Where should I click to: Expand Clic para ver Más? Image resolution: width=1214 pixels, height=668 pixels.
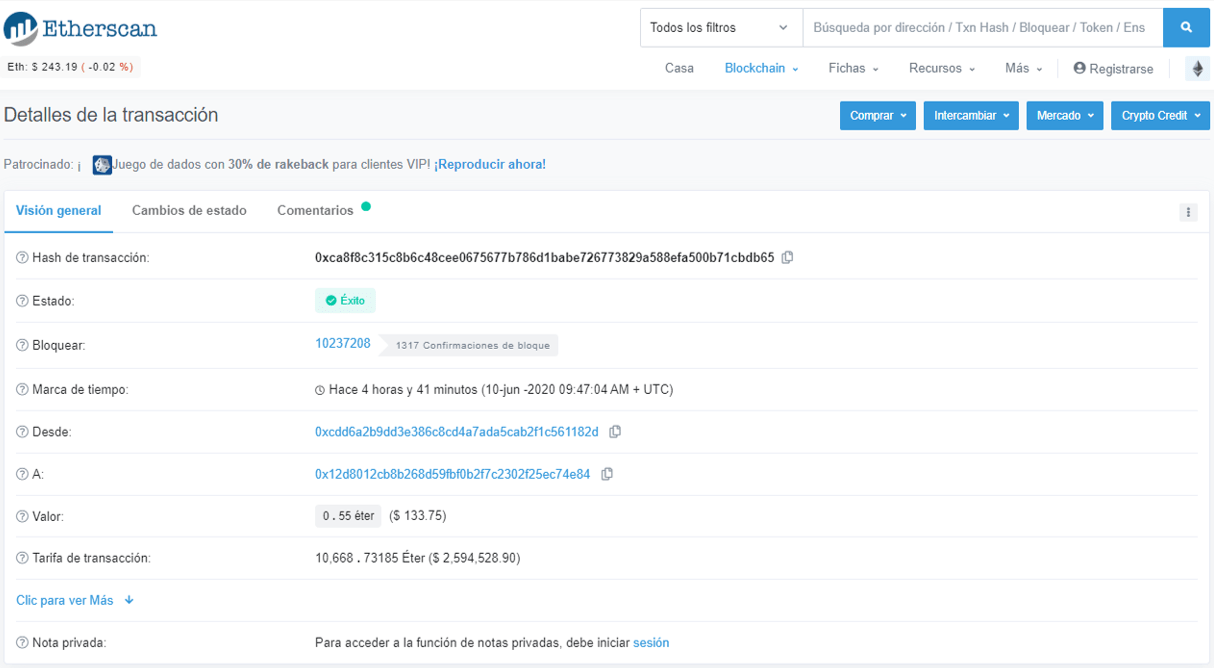pos(75,601)
